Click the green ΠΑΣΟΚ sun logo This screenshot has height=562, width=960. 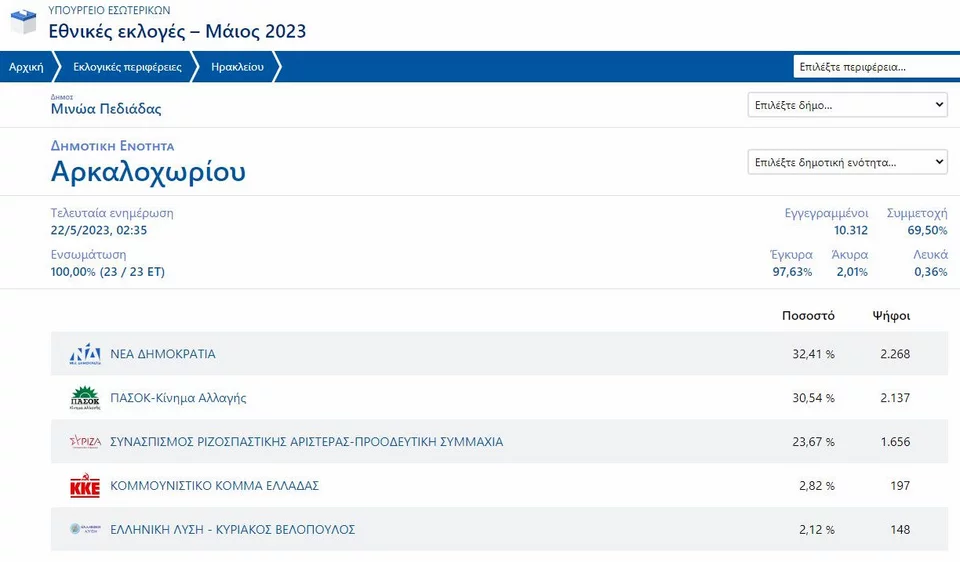85,398
